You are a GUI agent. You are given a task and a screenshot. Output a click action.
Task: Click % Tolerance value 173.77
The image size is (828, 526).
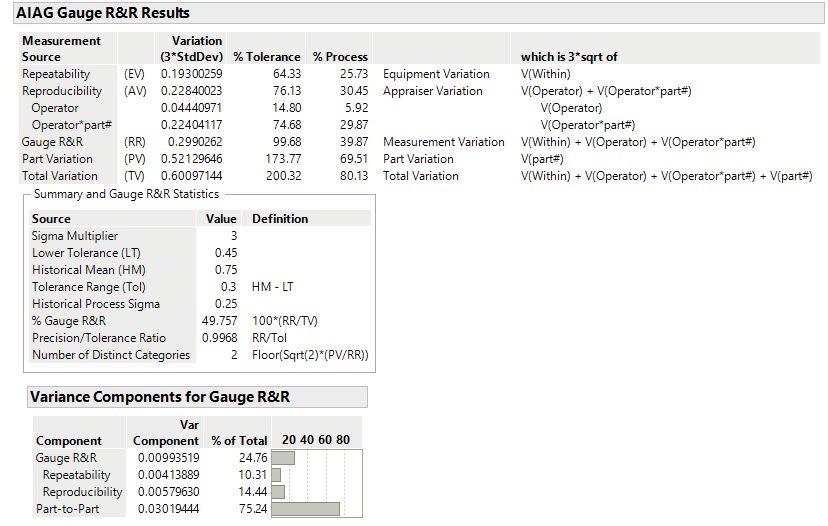point(283,158)
